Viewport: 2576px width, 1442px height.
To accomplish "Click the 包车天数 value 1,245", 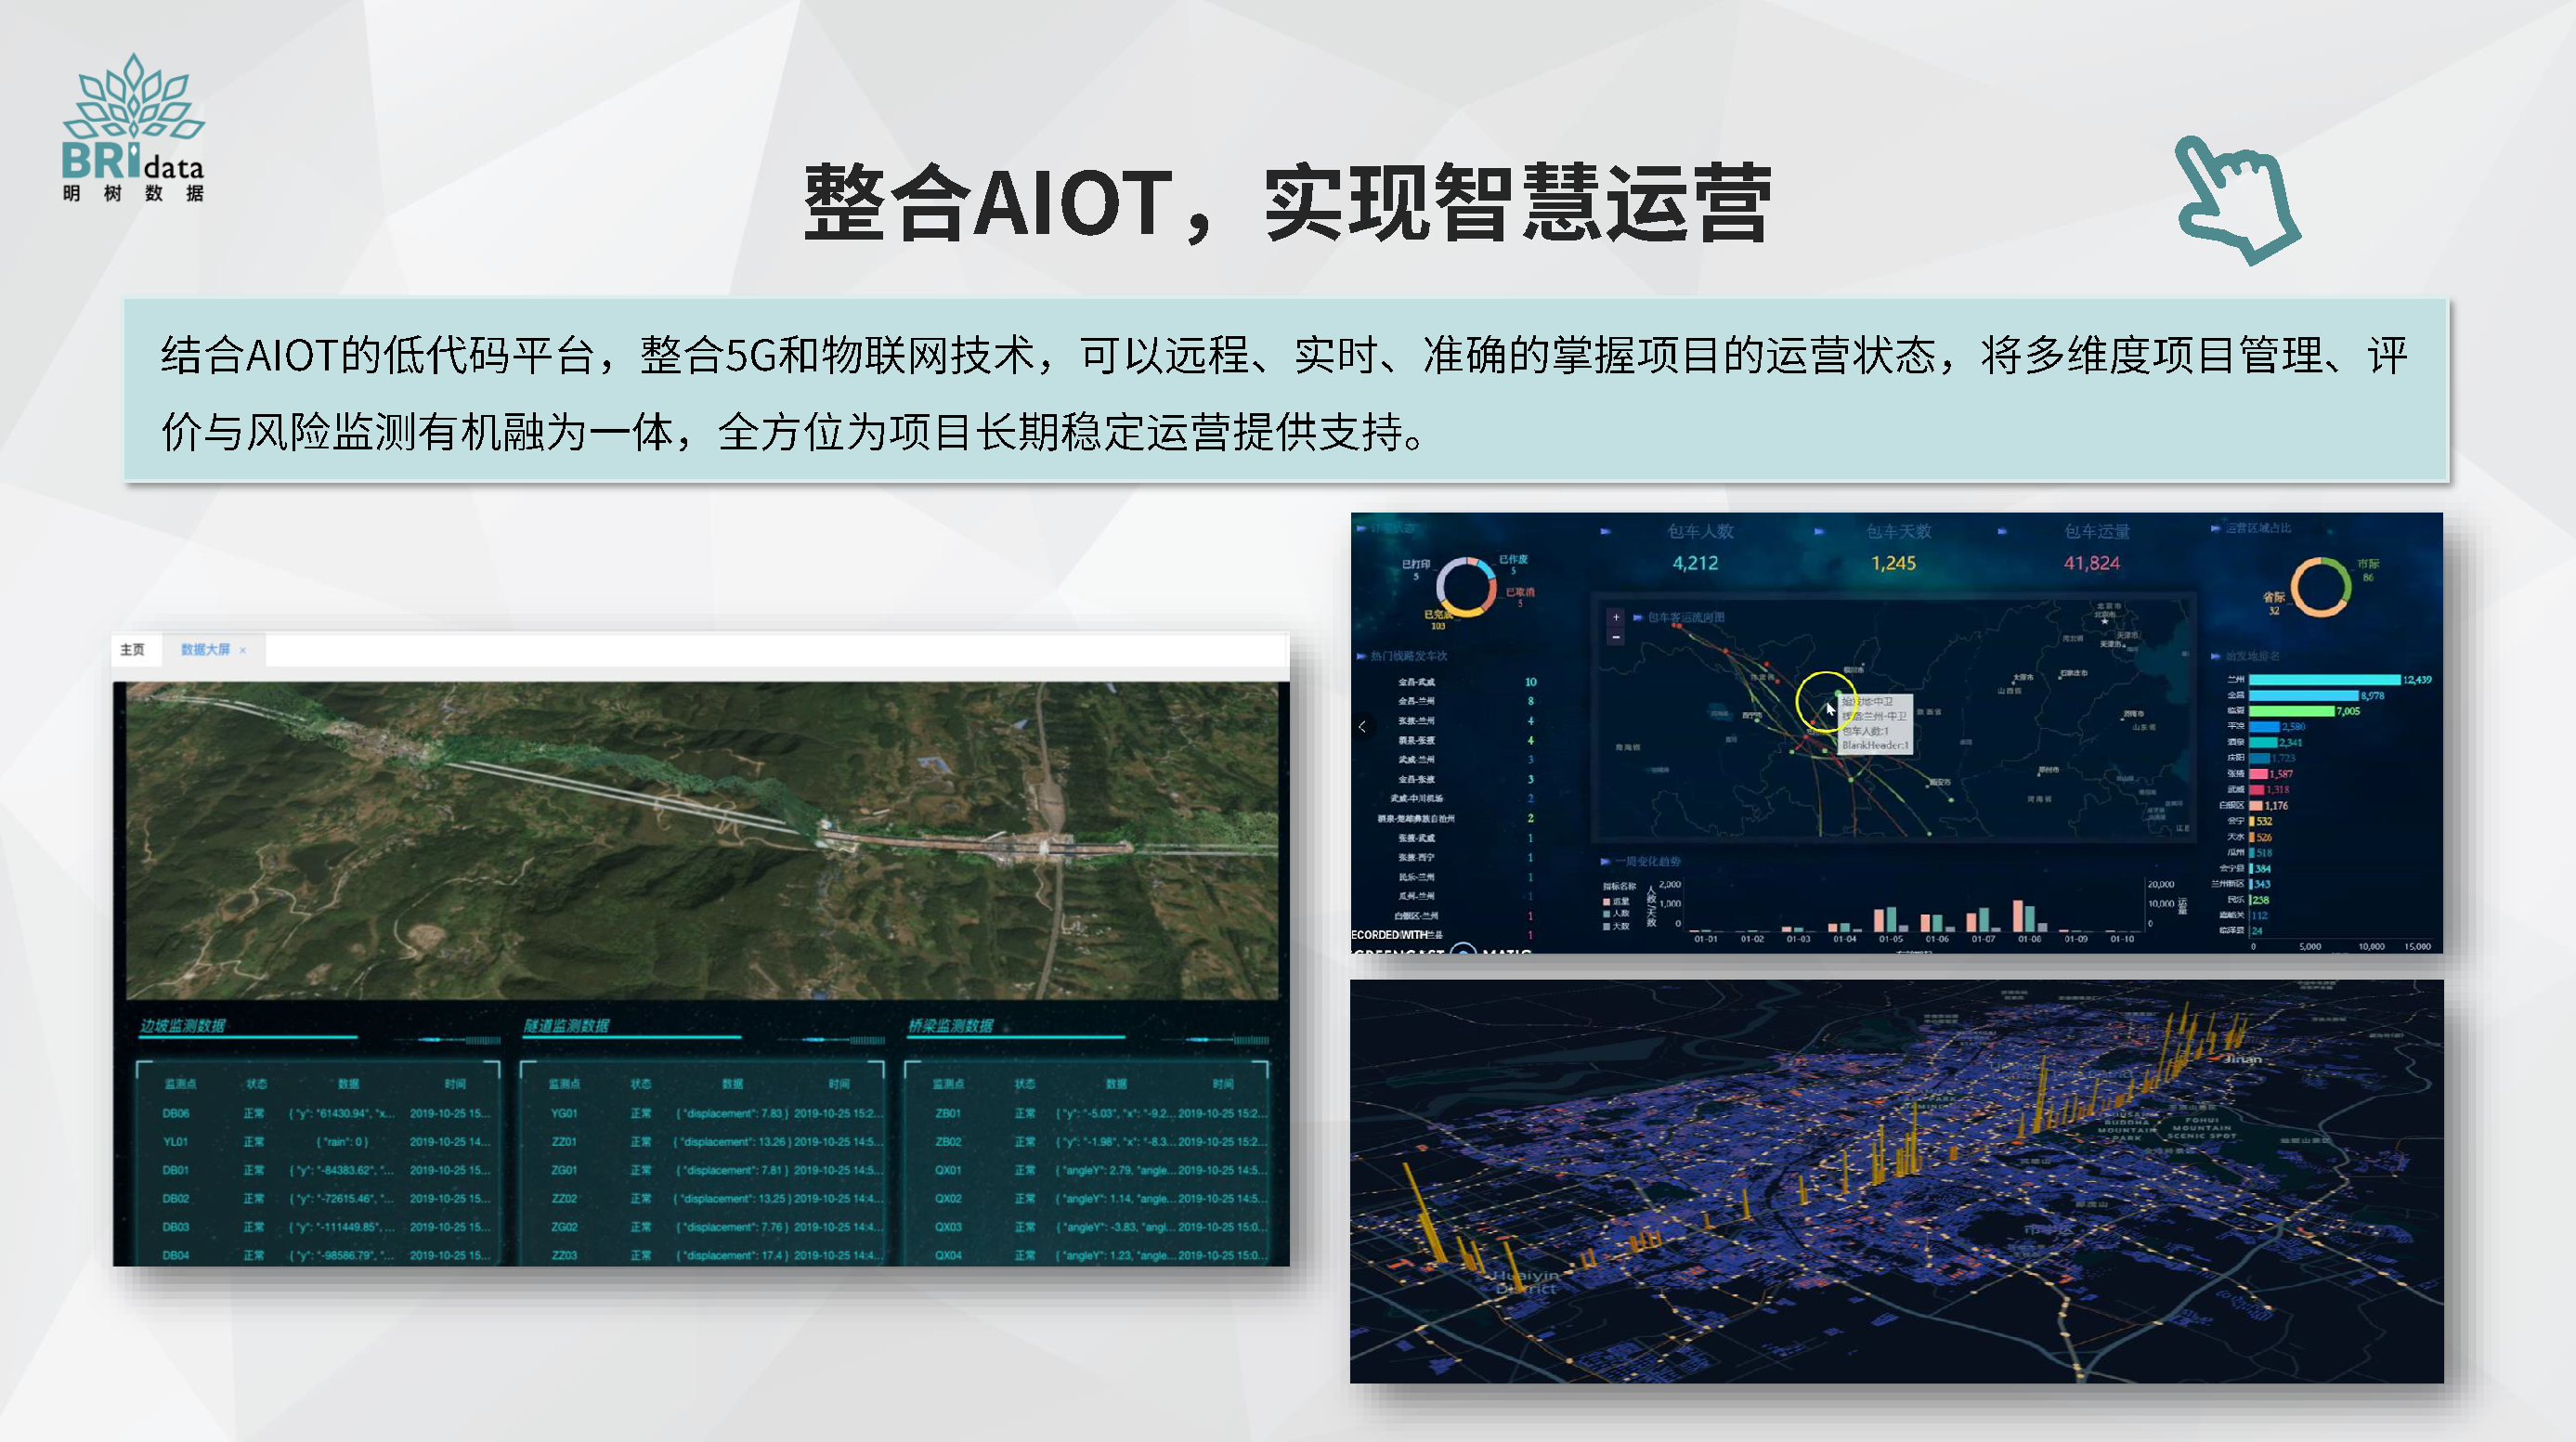I will pyautogui.click(x=1893, y=563).
